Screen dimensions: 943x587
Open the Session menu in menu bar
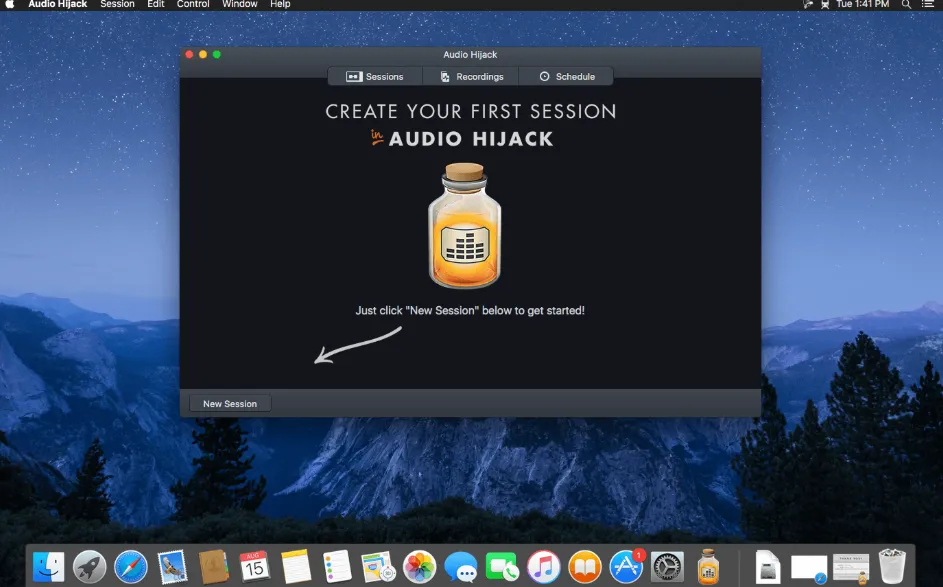click(x=117, y=4)
